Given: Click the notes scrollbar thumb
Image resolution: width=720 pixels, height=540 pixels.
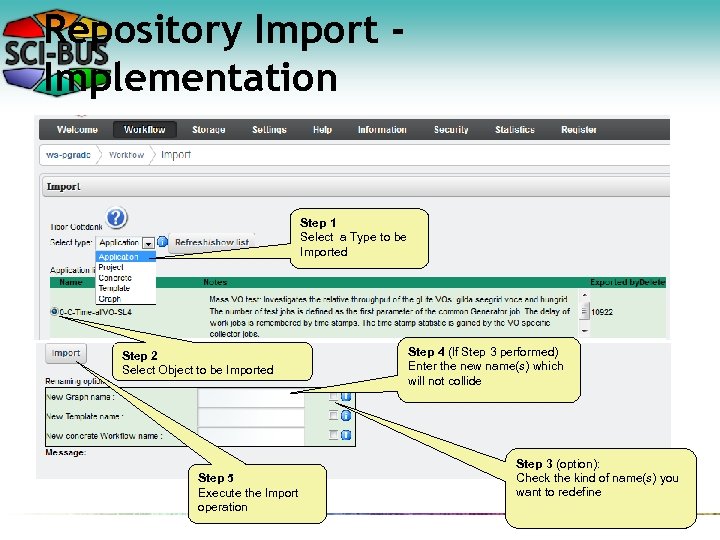Looking at the screenshot, I should point(584,311).
